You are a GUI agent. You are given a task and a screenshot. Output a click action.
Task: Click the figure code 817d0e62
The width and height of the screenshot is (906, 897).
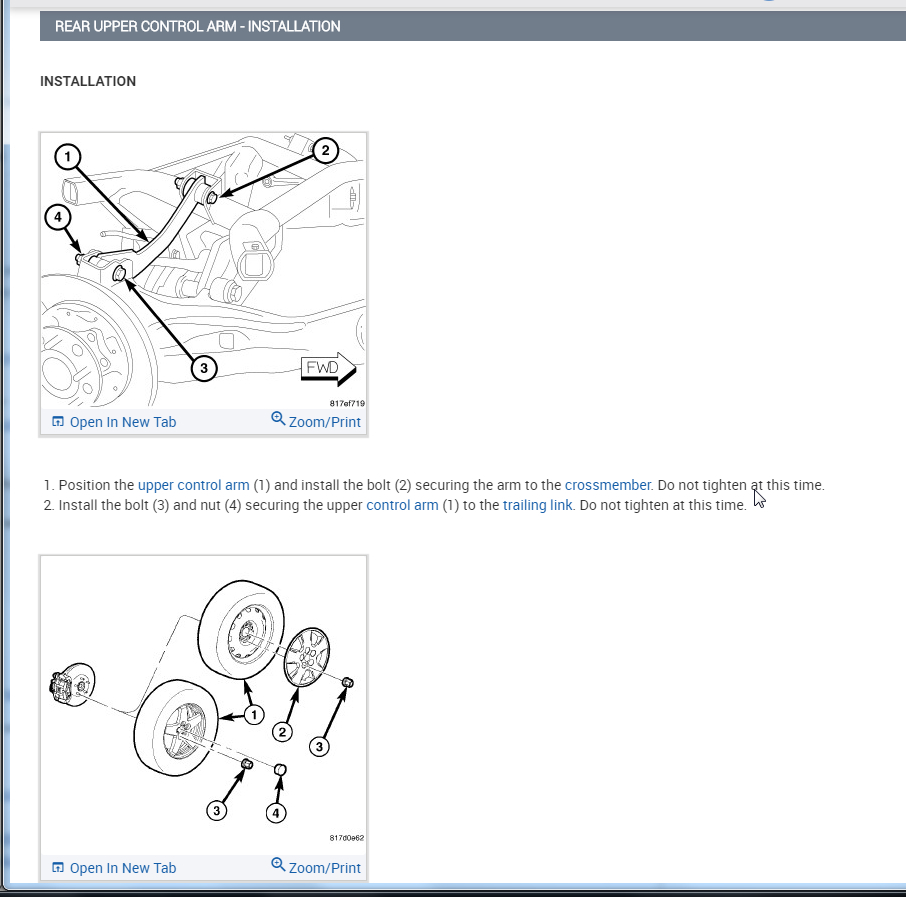tap(347, 837)
